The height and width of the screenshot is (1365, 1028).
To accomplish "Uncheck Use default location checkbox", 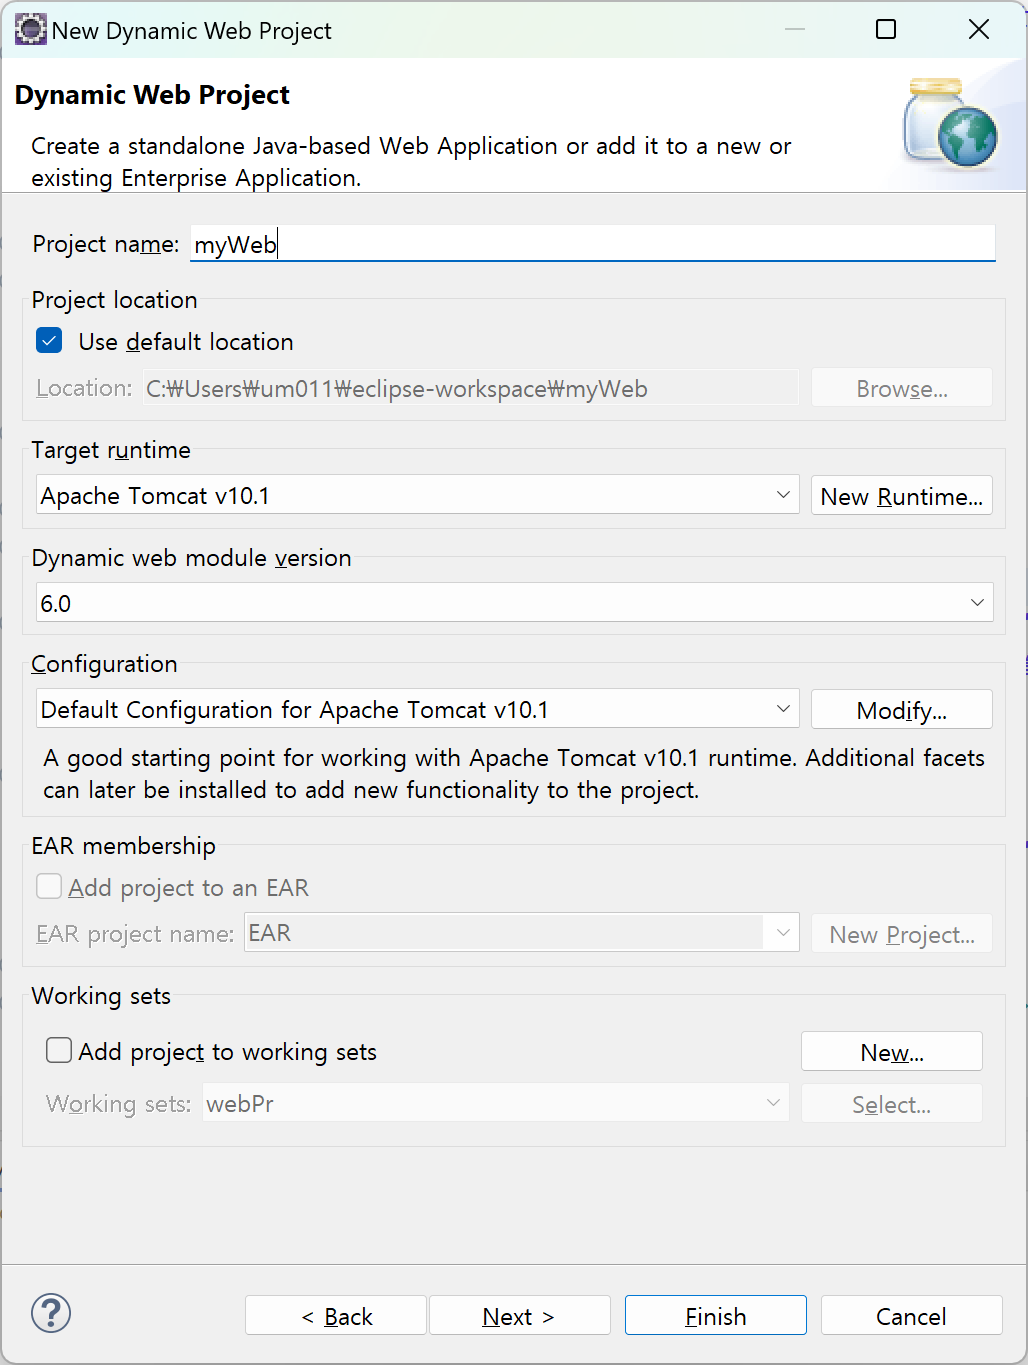I will [49, 341].
